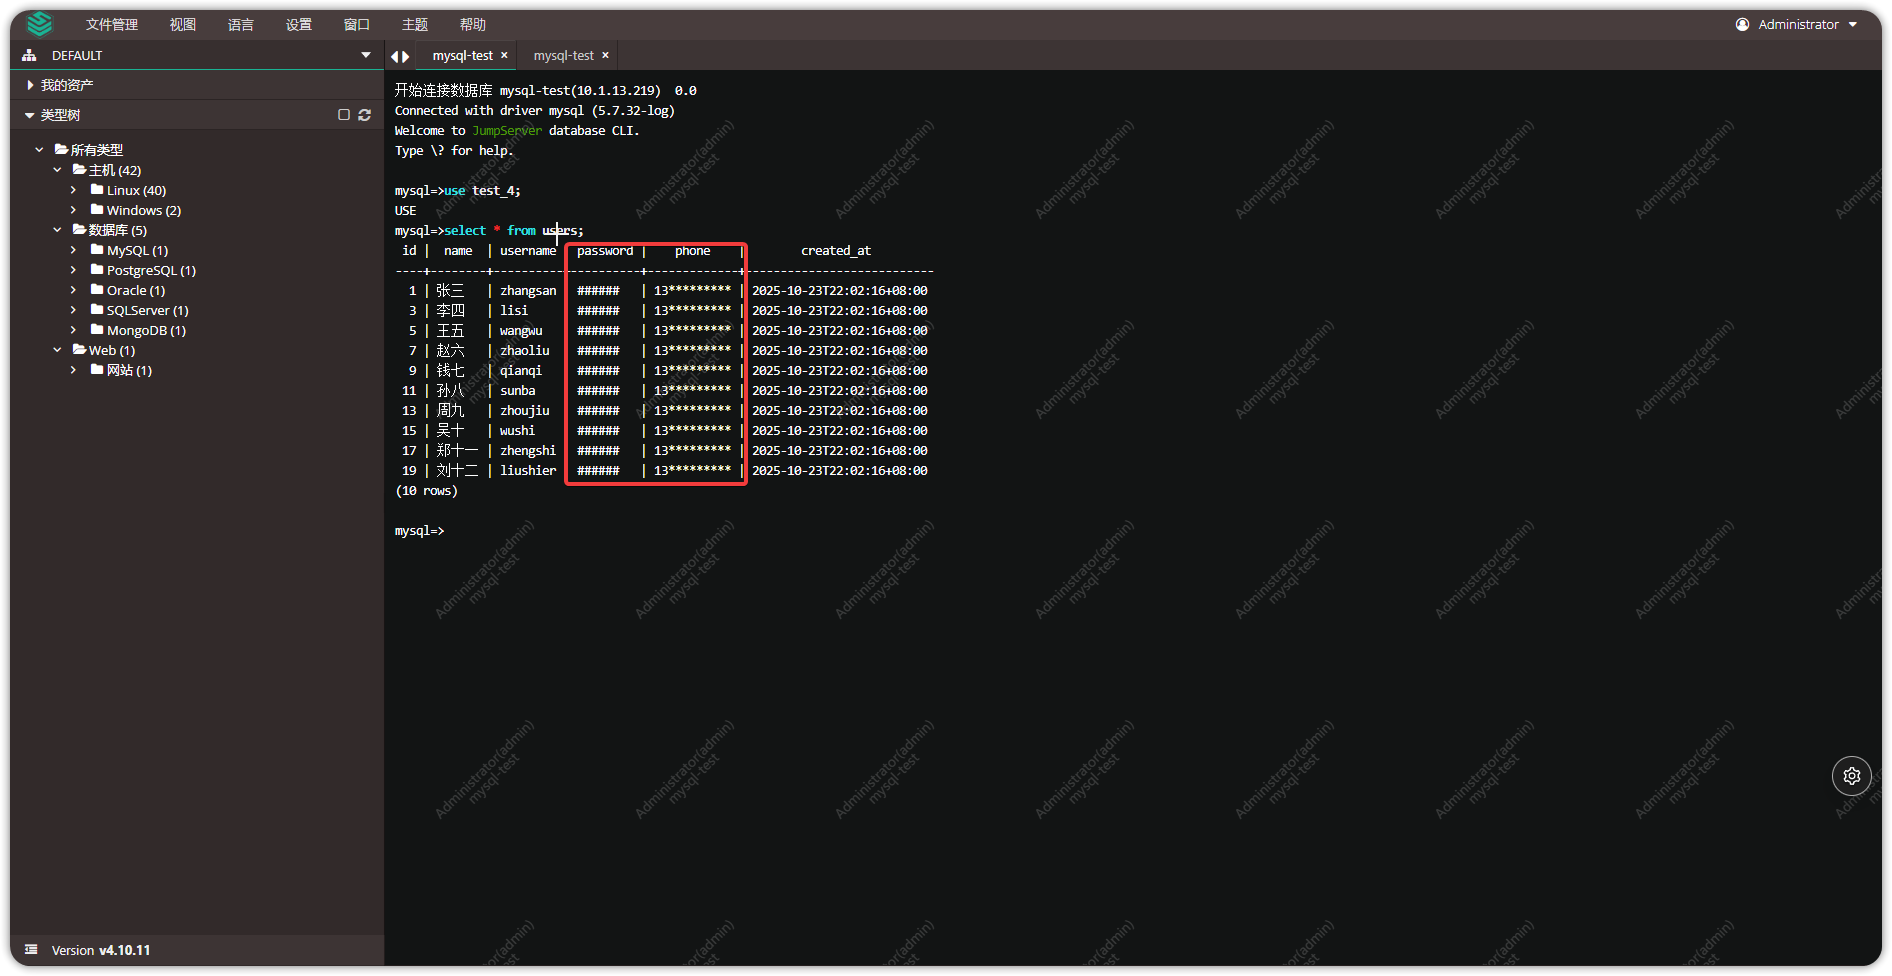Image resolution: width=1892 pixels, height=976 pixels.
Task: Toggle the checkbox in 类型树 header
Action: [344, 115]
